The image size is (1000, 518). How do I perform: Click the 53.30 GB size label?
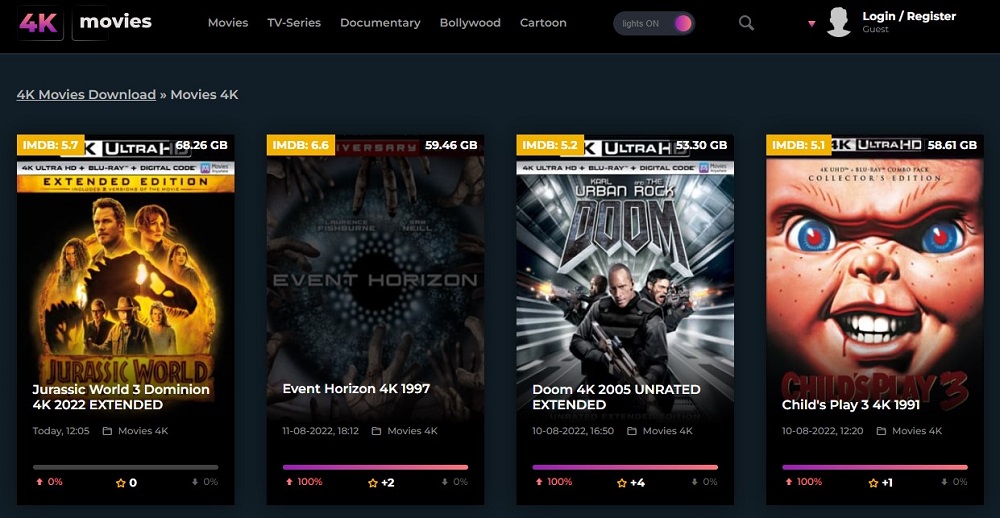click(x=702, y=145)
